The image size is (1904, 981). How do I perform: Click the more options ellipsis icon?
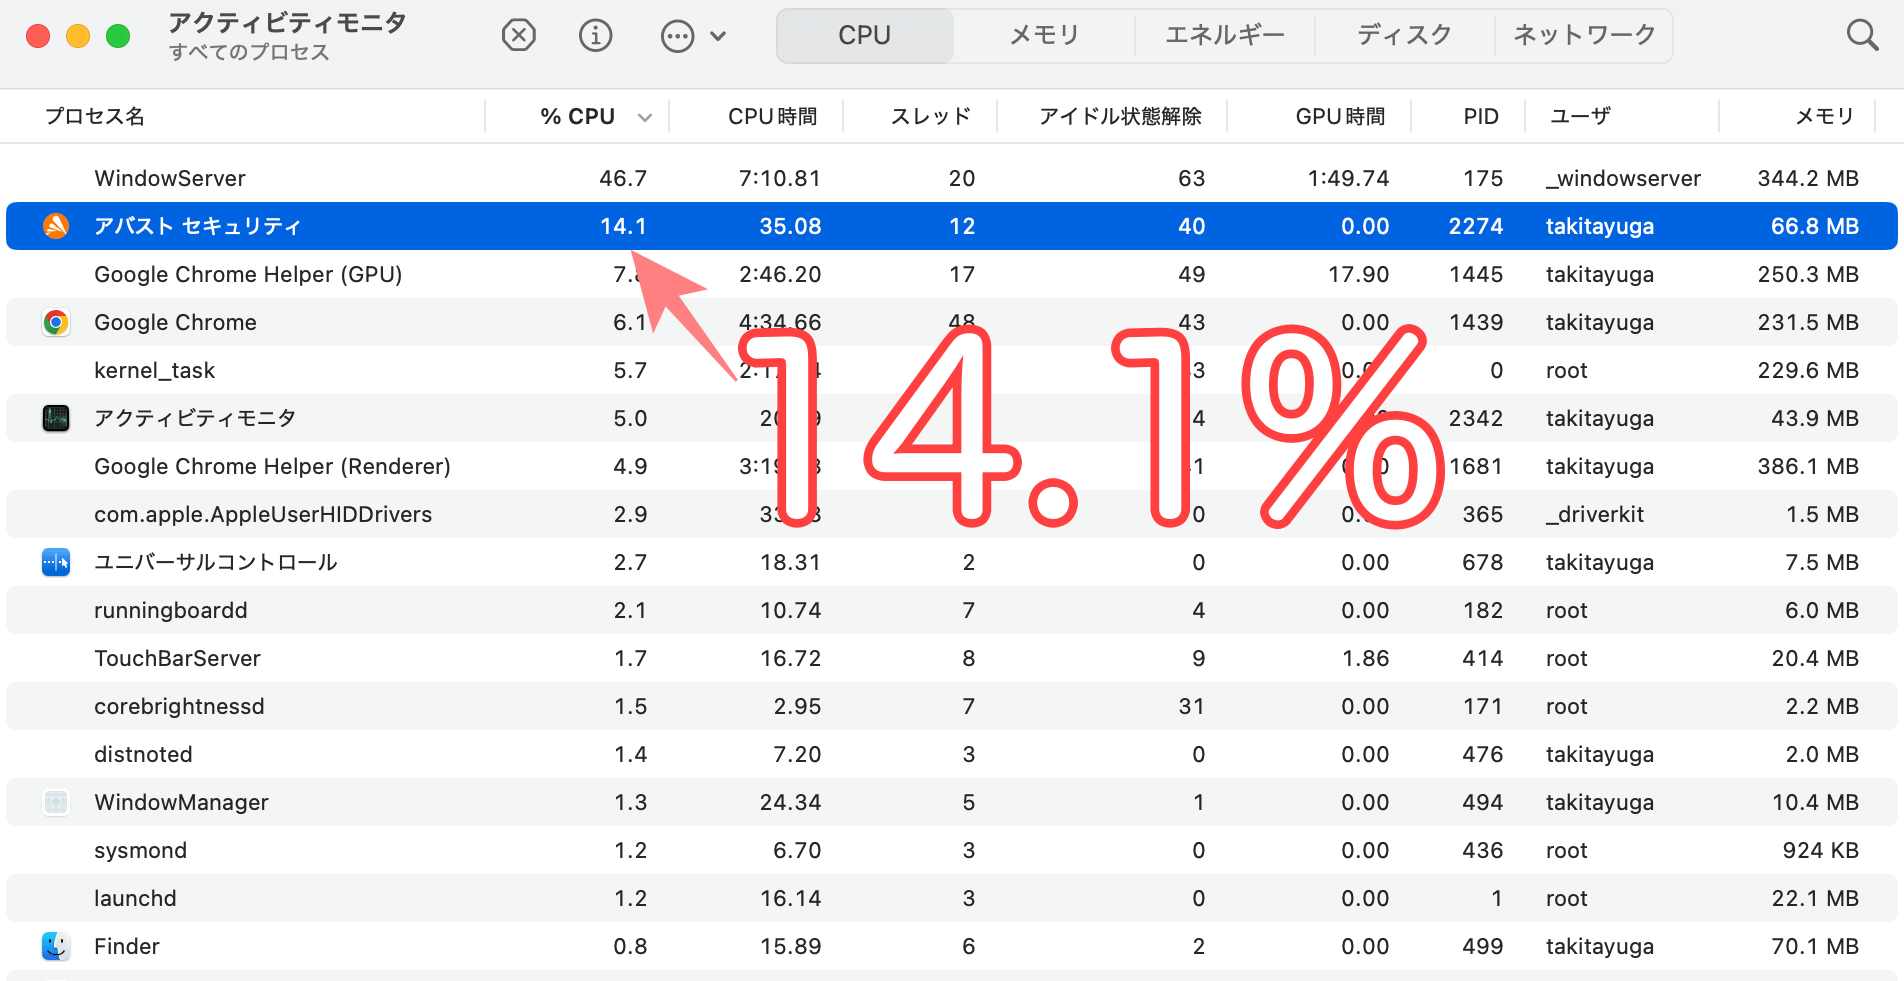(x=678, y=37)
